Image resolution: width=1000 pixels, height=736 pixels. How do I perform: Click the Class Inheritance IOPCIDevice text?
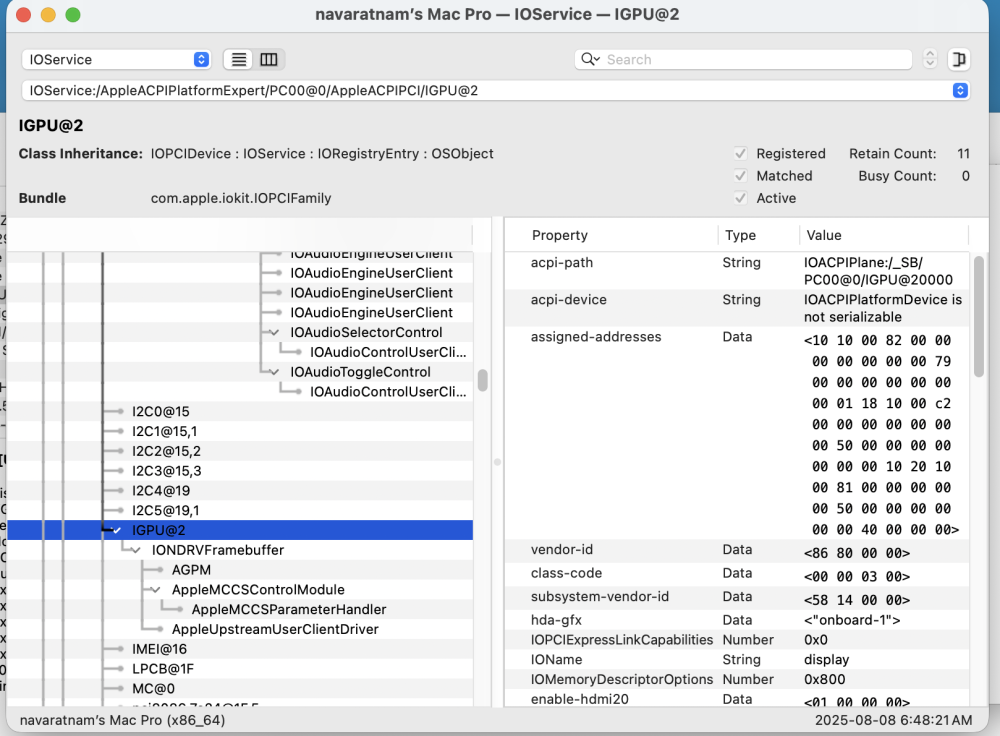point(191,154)
